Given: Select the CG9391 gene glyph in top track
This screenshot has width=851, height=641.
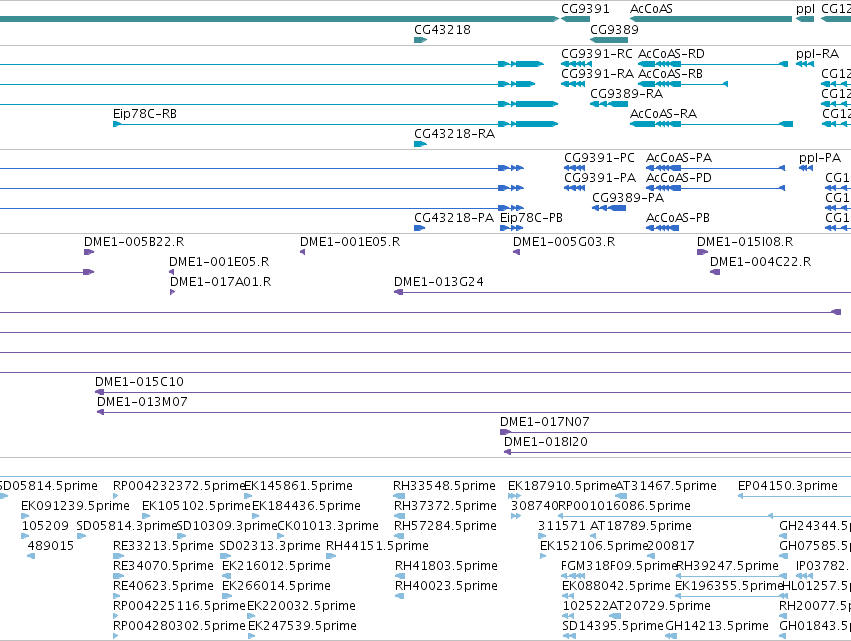Looking at the screenshot, I should [575, 20].
